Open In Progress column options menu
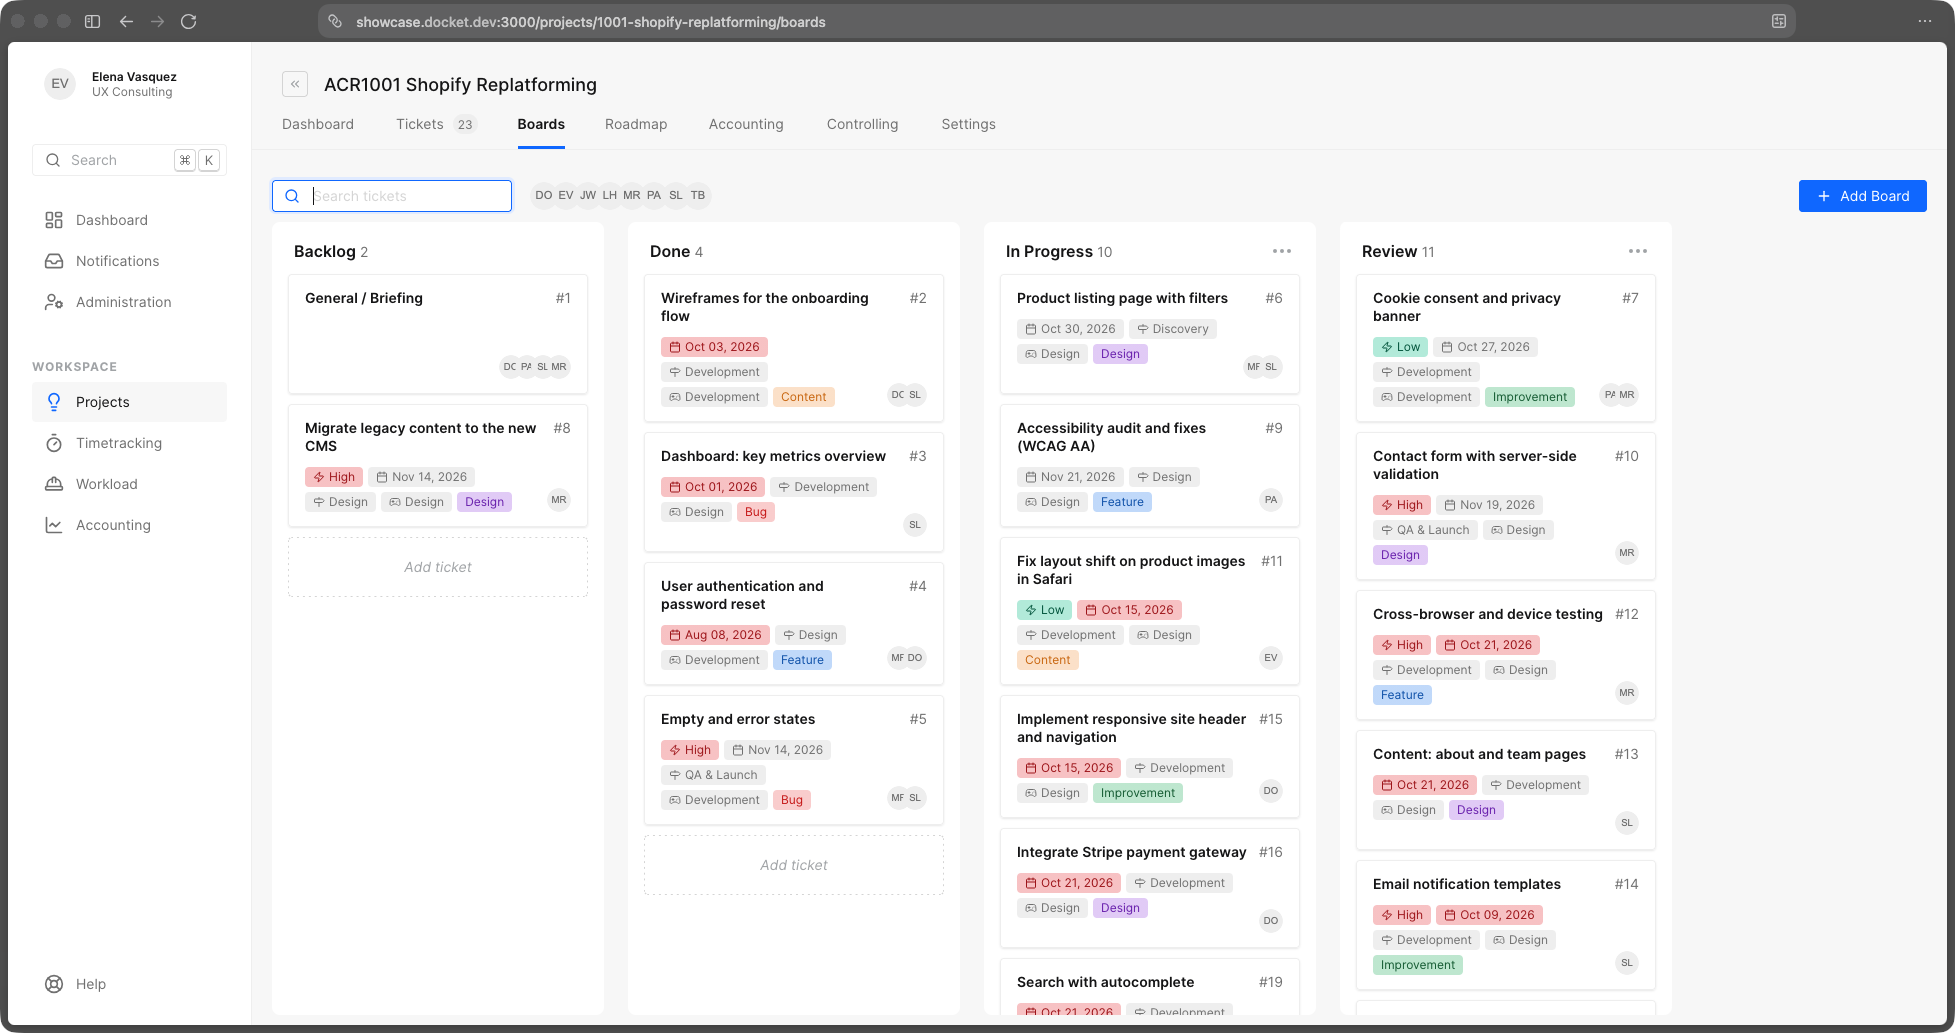The image size is (1955, 1033). coord(1282,251)
